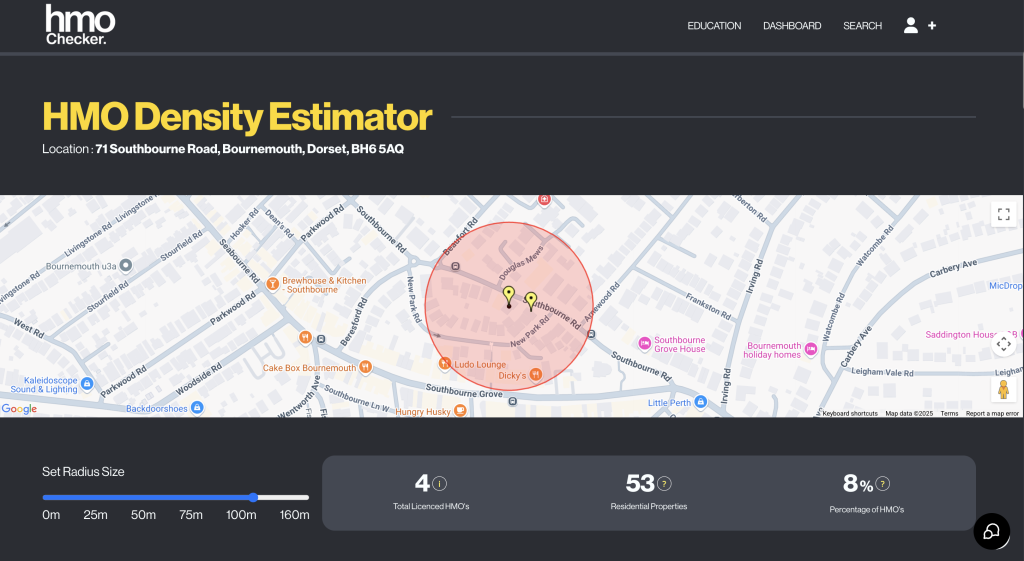Click the 71 Southbourne Road location text

coord(249,149)
